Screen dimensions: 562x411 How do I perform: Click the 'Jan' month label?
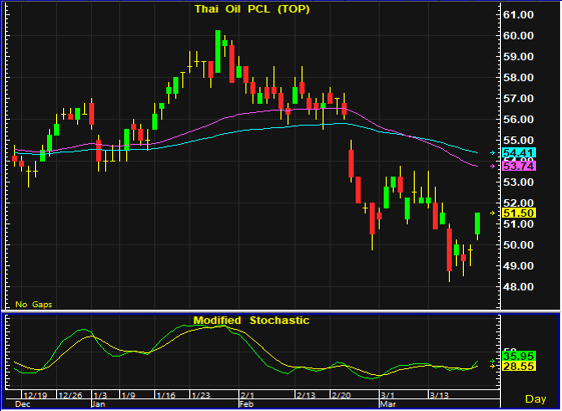98,404
